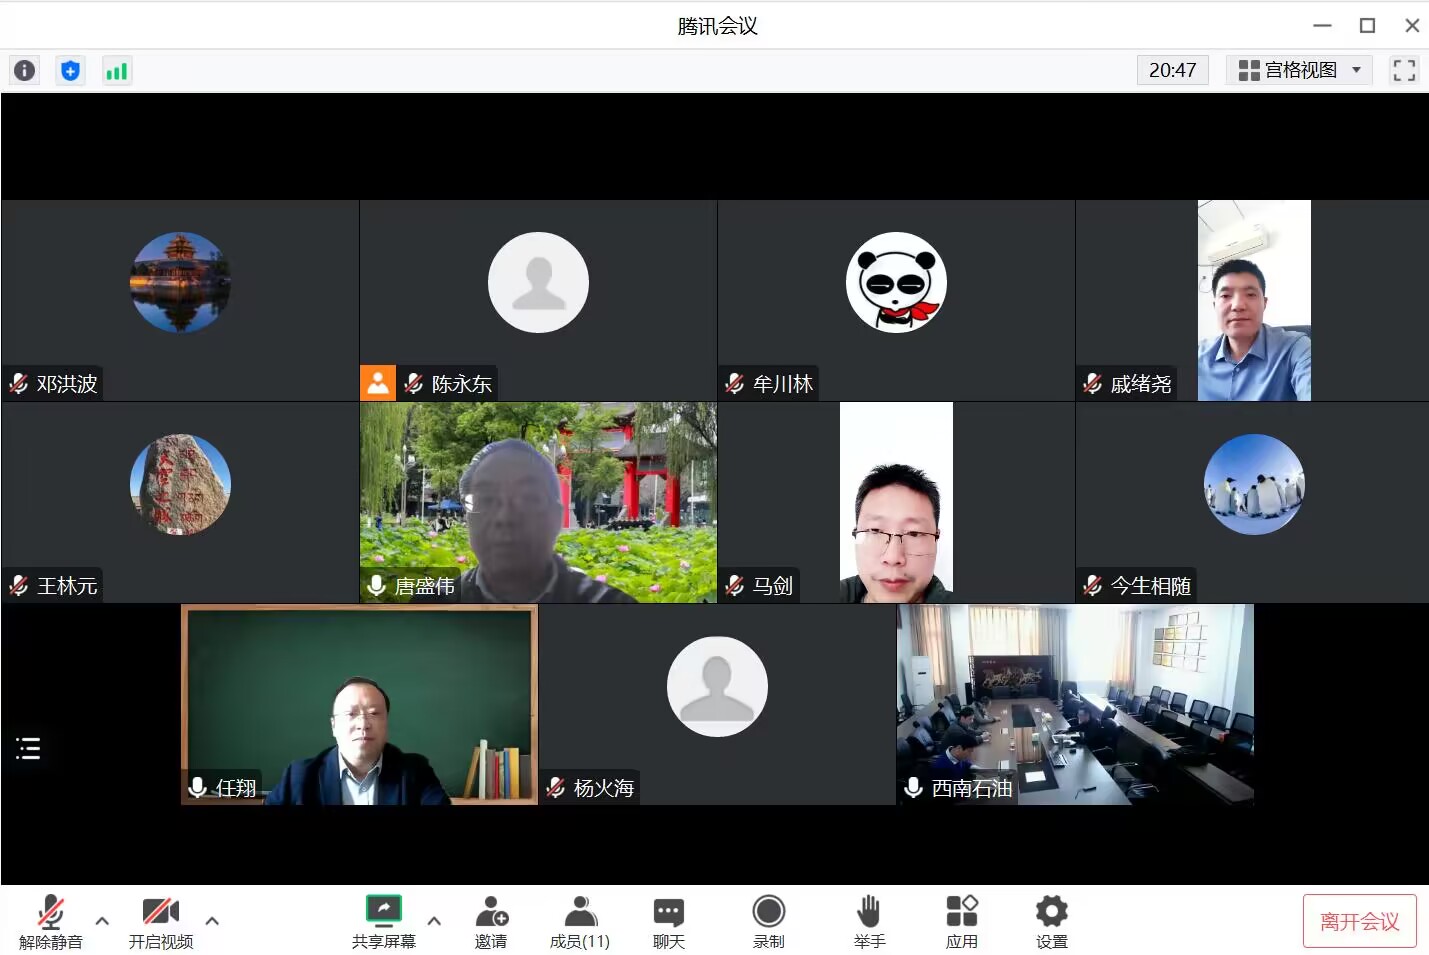Viewport: 1429px width, 955px height.
Task: Open the meeting info icon
Action: tap(24, 70)
